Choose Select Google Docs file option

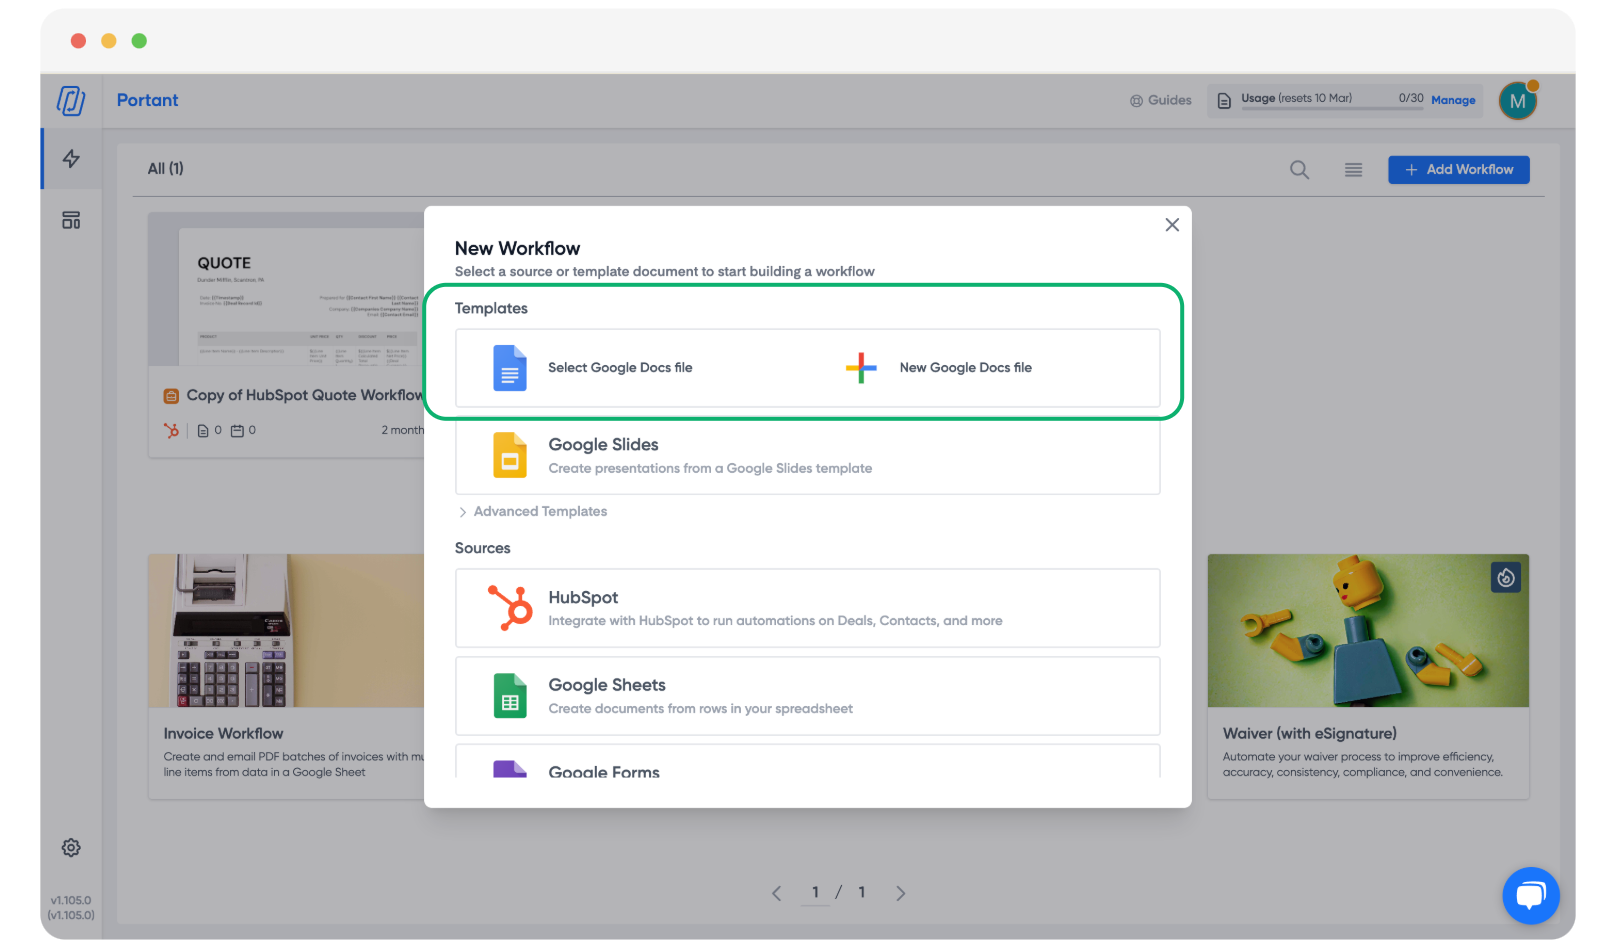pyautogui.click(x=619, y=368)
